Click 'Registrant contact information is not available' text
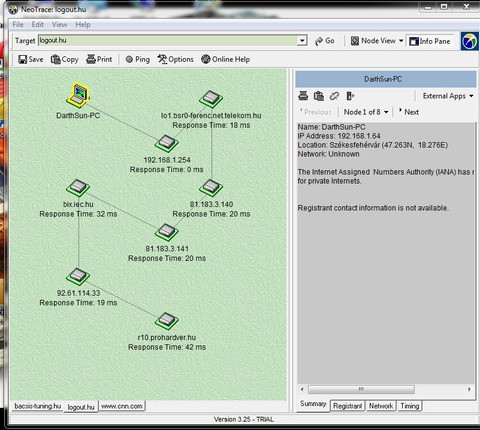Viewport: 480px width, 430px height. (373, 208)
